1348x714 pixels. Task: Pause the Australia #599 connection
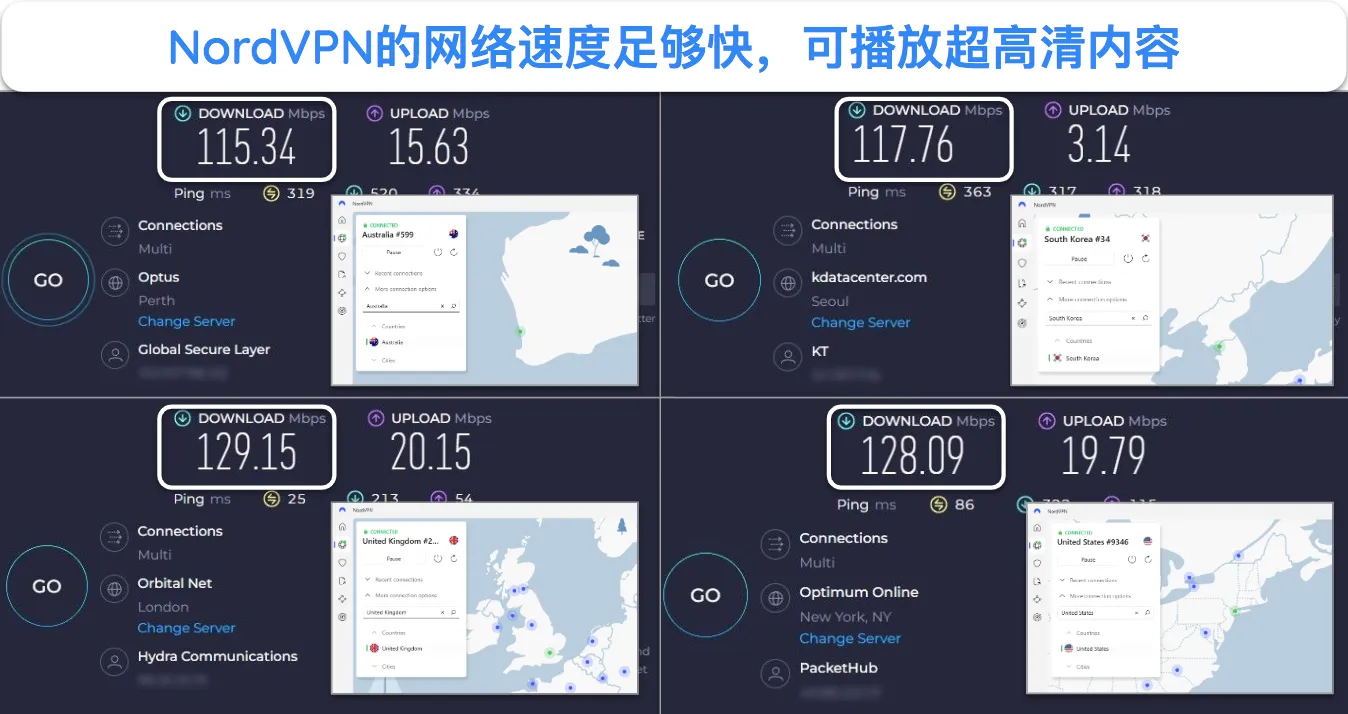394,252
